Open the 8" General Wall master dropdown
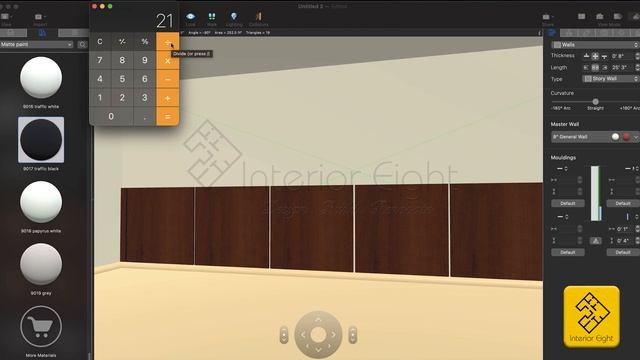The height and width of the screenshot is (360, 640). coord(595,137)
